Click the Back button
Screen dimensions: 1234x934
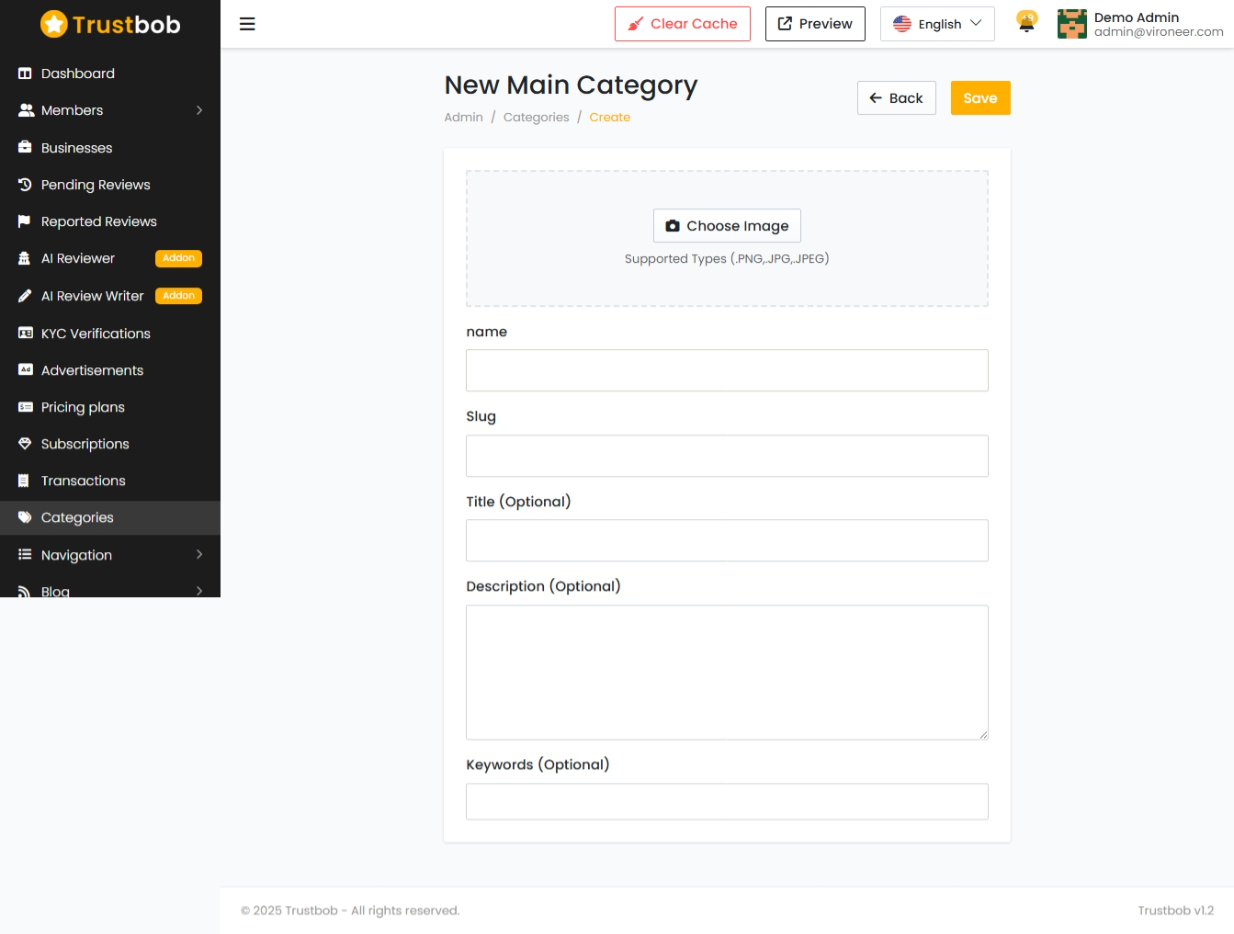click(x=896, y=98)
